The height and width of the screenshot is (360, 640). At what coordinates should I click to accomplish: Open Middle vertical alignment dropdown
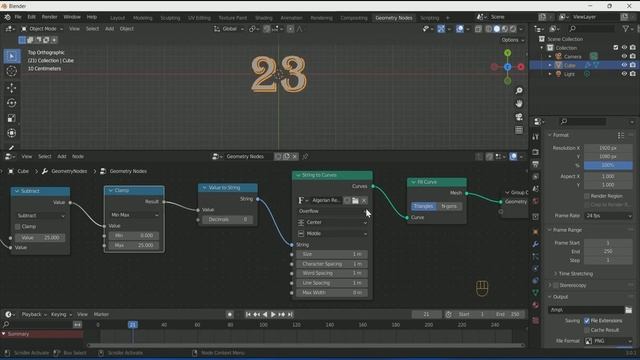coord(332,233)
